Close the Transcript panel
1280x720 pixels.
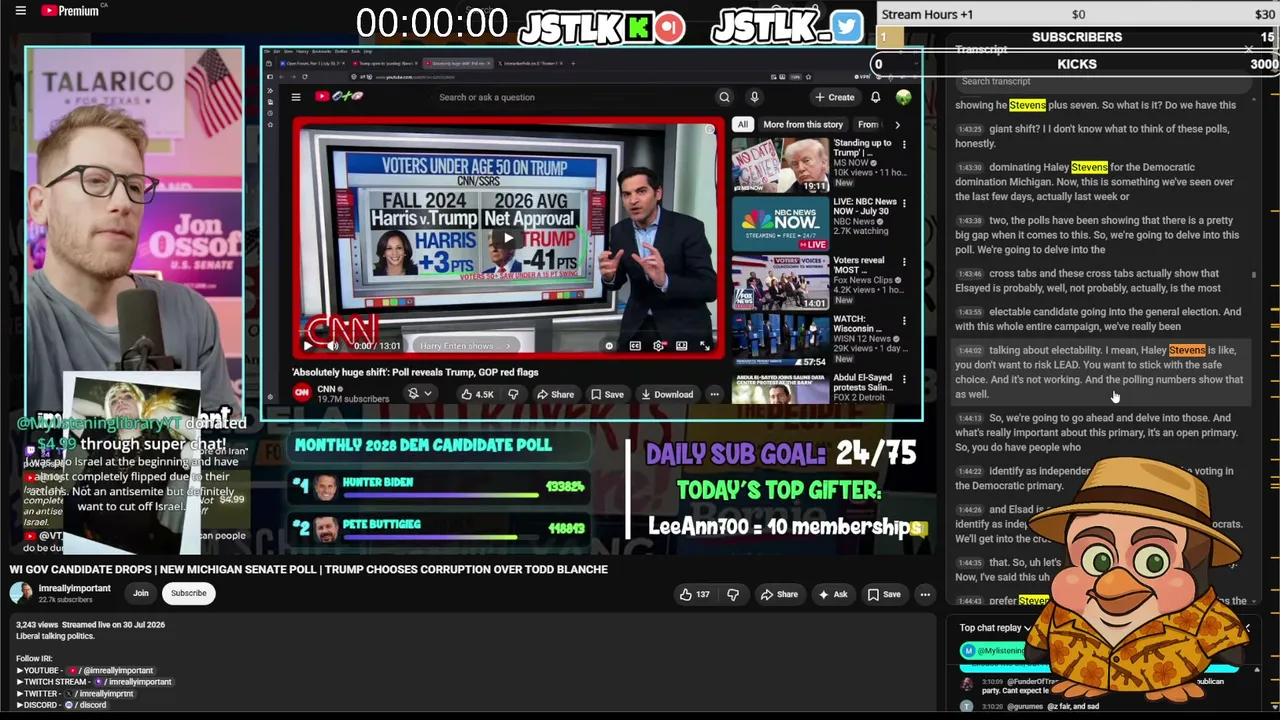(1248, 49)
